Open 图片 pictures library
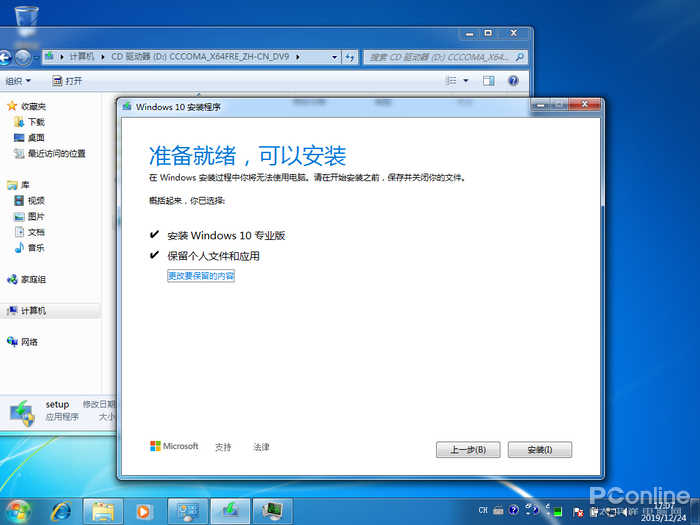Image resolution: width=700 pixels, height=525 pixels. 29,217
